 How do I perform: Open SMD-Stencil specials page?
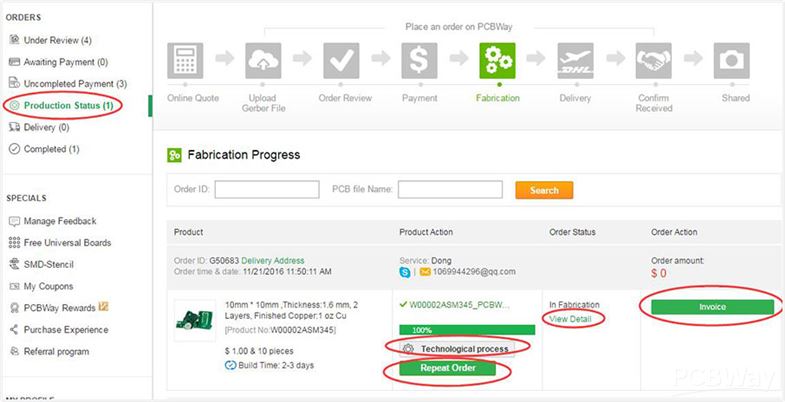(49, 264)
